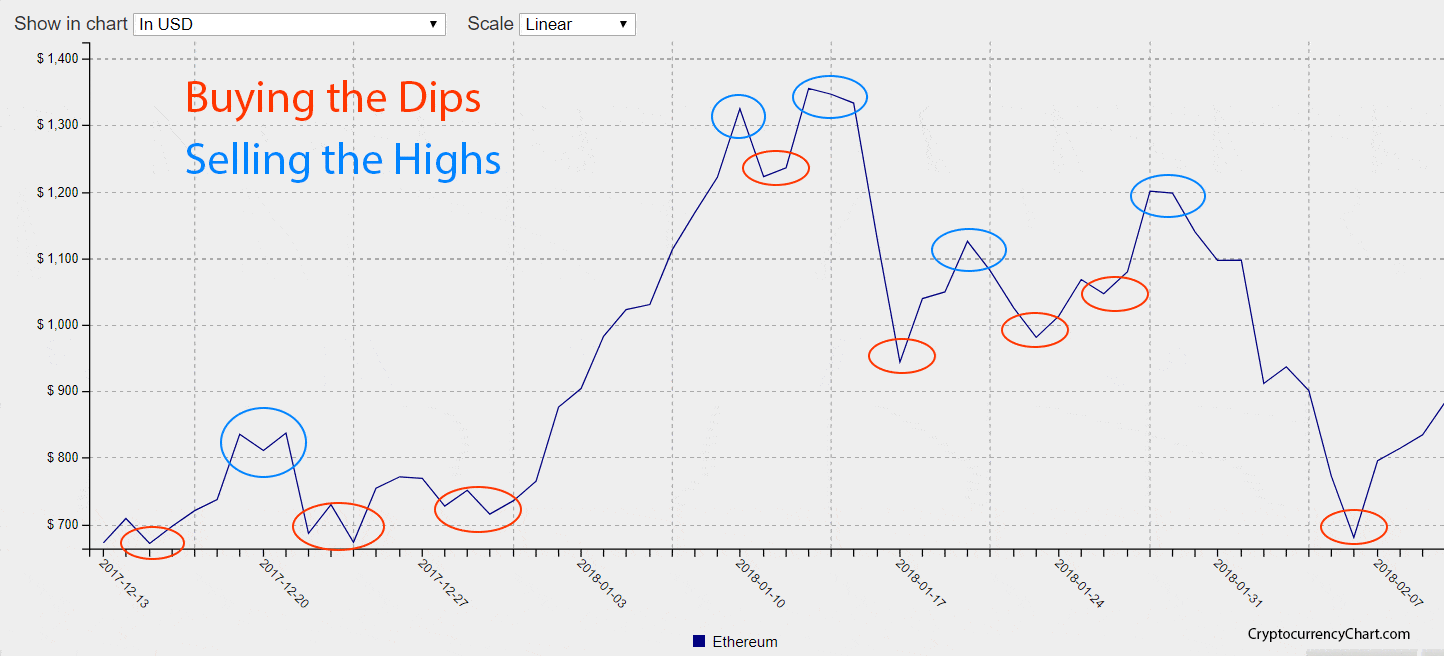Select the blue circle around the 2018-01-10 peak
Viewport: 1444px width, 656px height.
[x=738, y=117]
